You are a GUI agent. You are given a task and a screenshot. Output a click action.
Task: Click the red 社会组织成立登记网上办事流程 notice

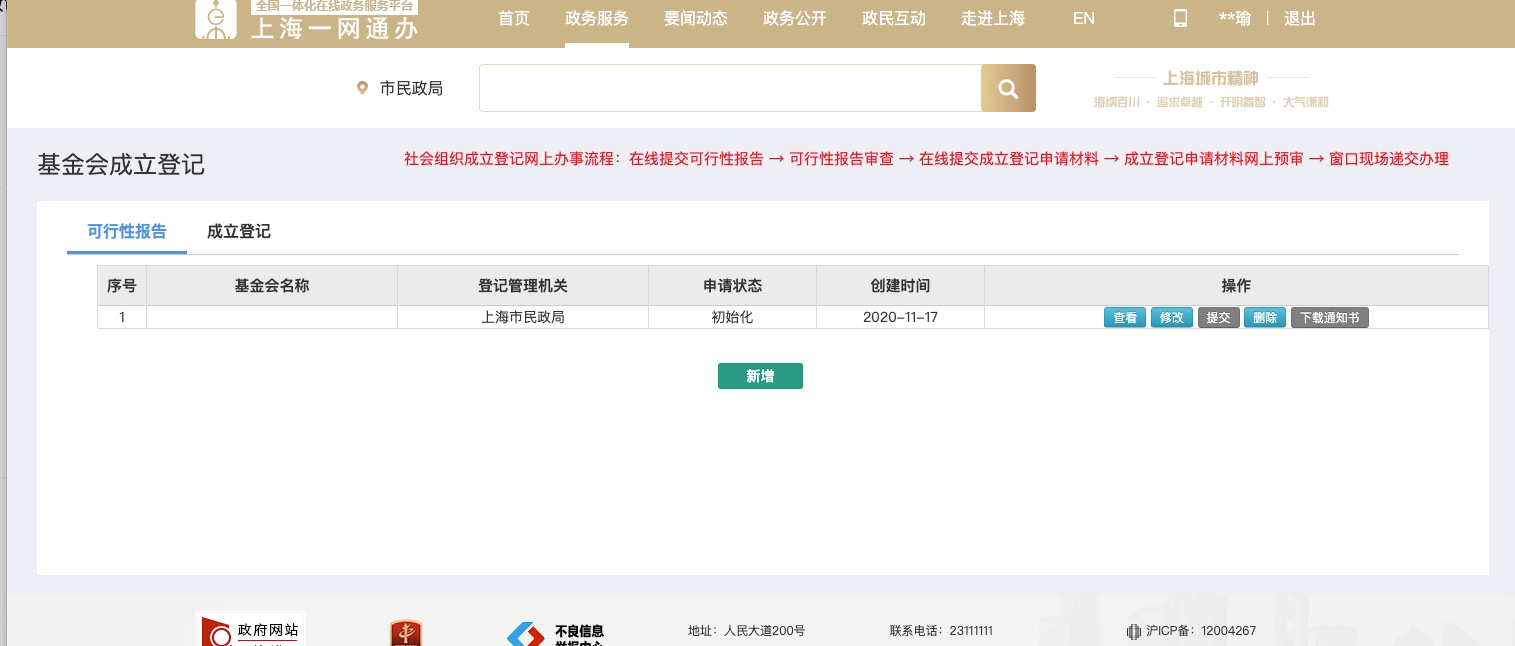tap(926, 158)
